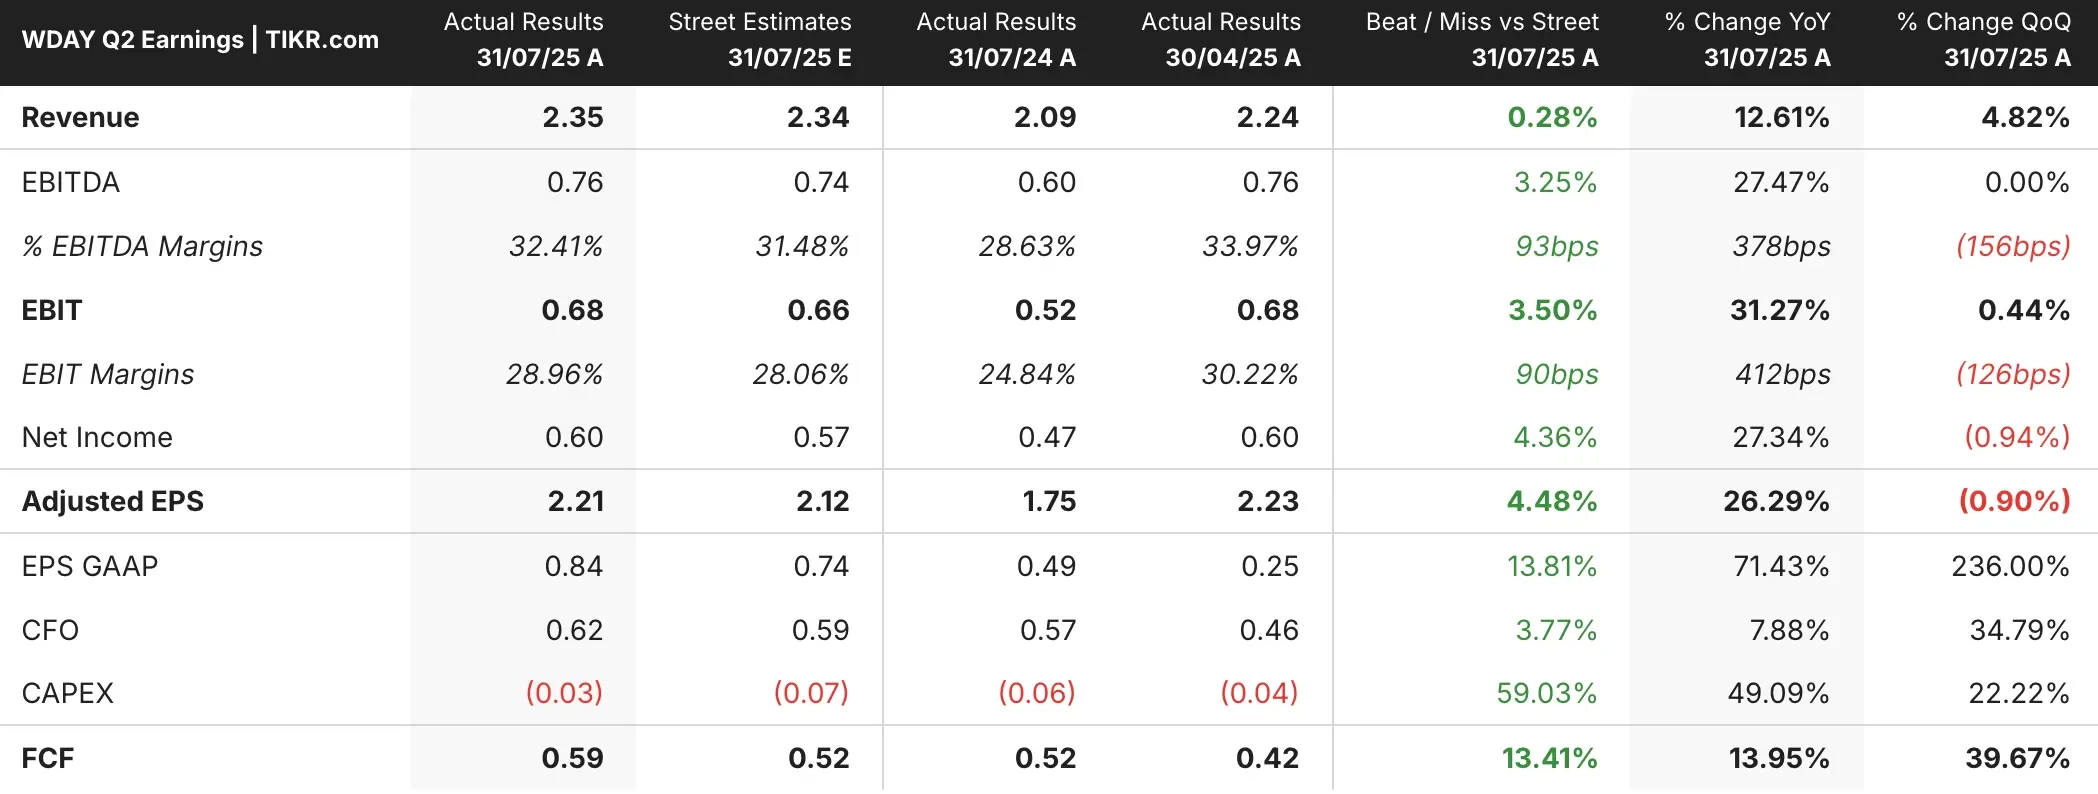Select the Actual Results 30/04/25 A header
The image size is (2098, 794).
click(1221, 40)
